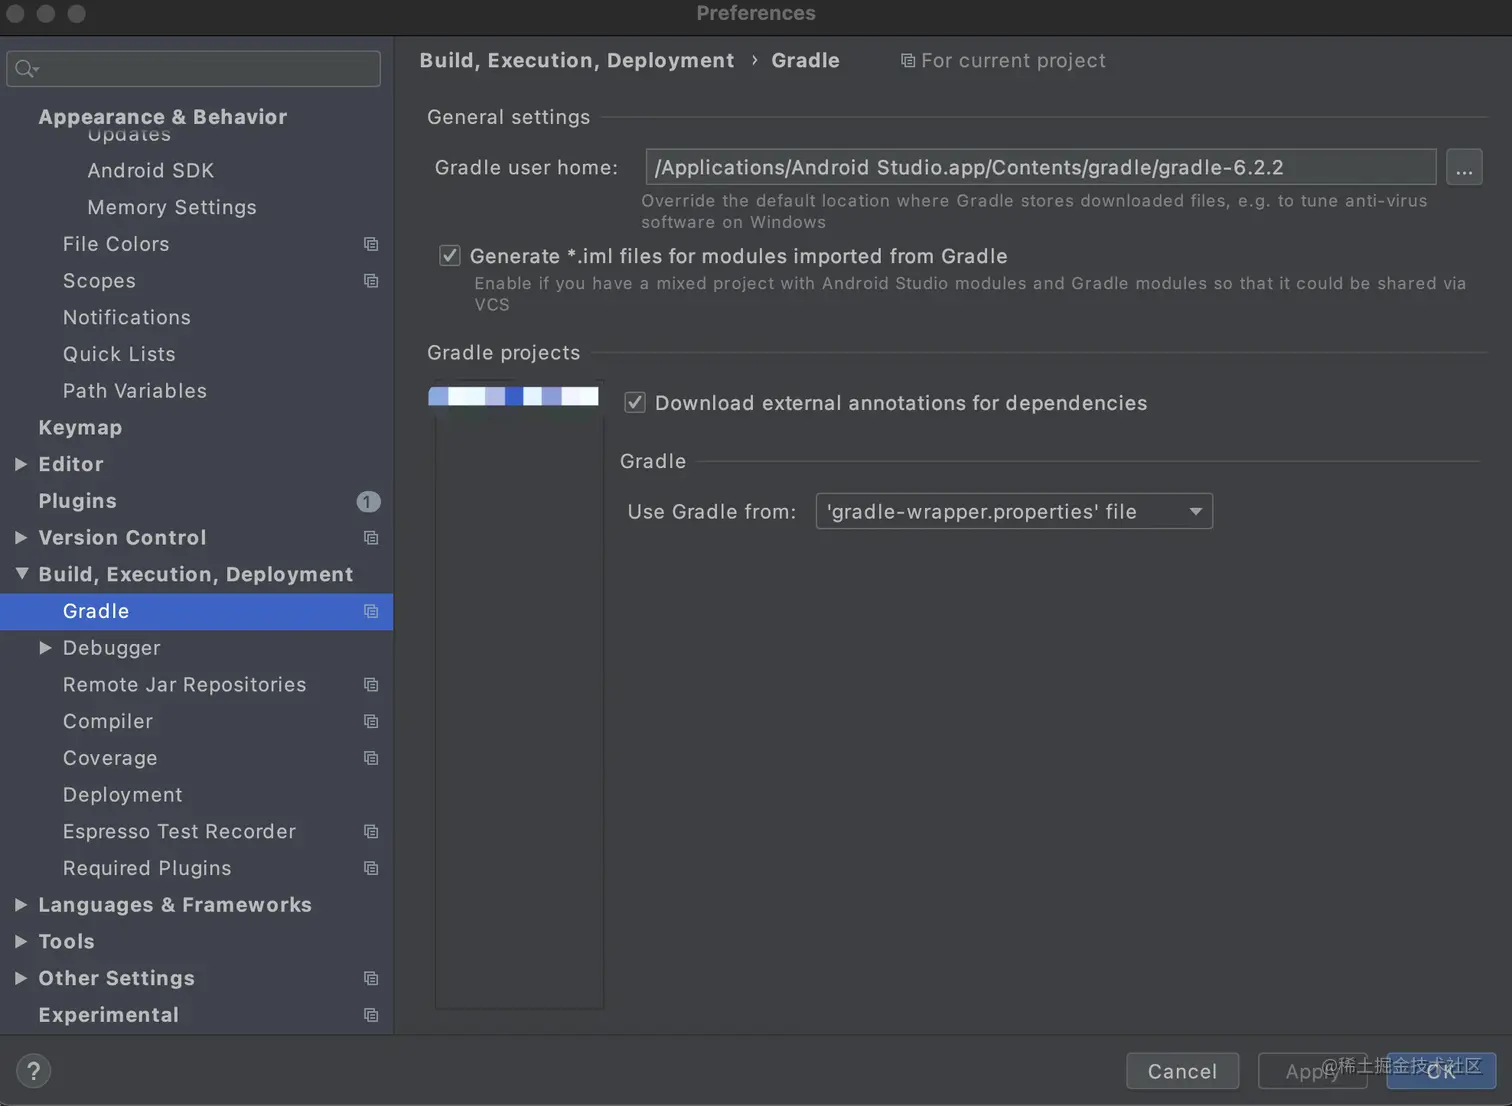Open the Path Variables settings page
This screenshot has width=1512, height=1106.
pos(135,391)
